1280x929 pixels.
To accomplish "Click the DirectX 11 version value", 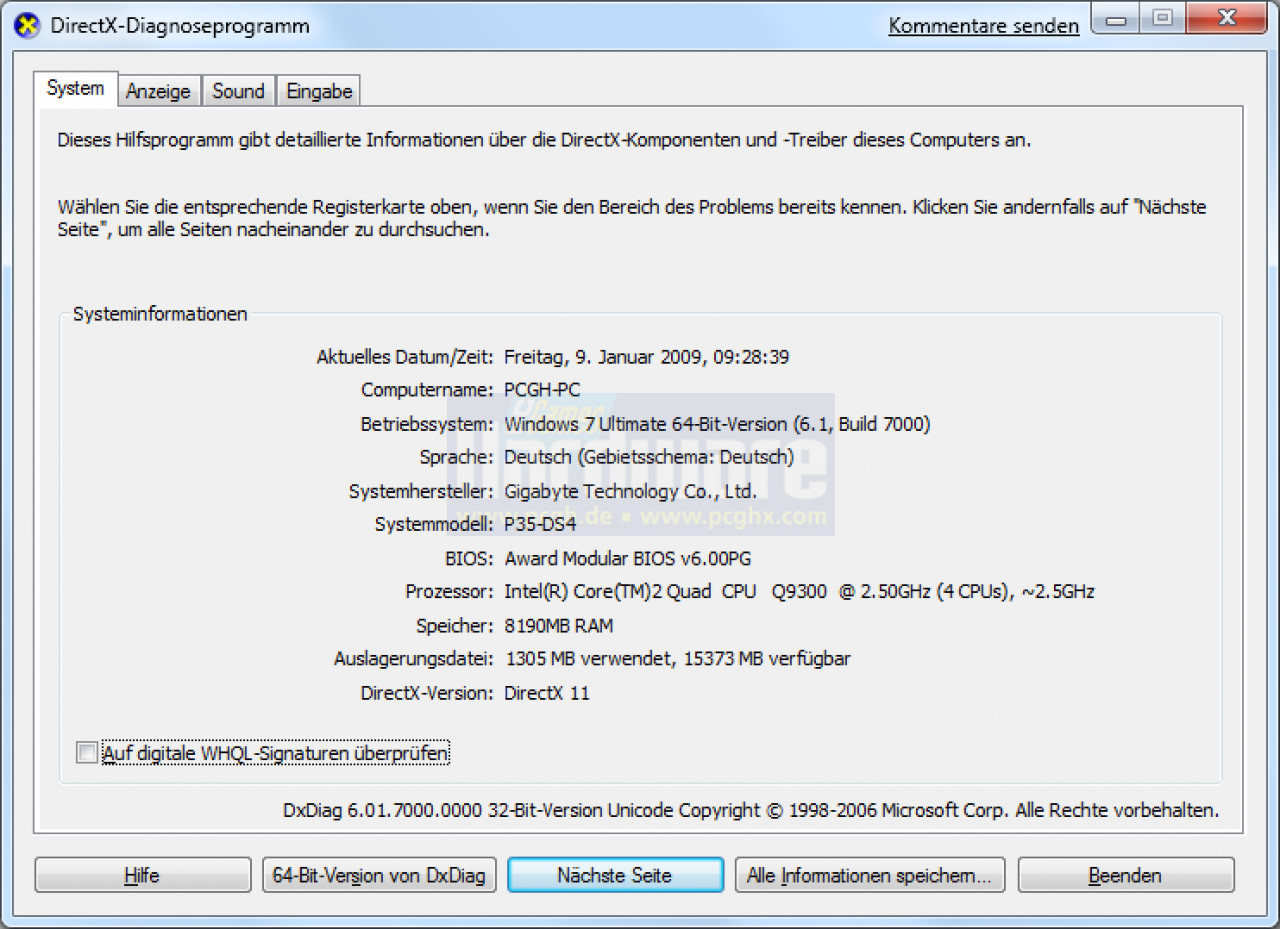I will click(547, 693).
